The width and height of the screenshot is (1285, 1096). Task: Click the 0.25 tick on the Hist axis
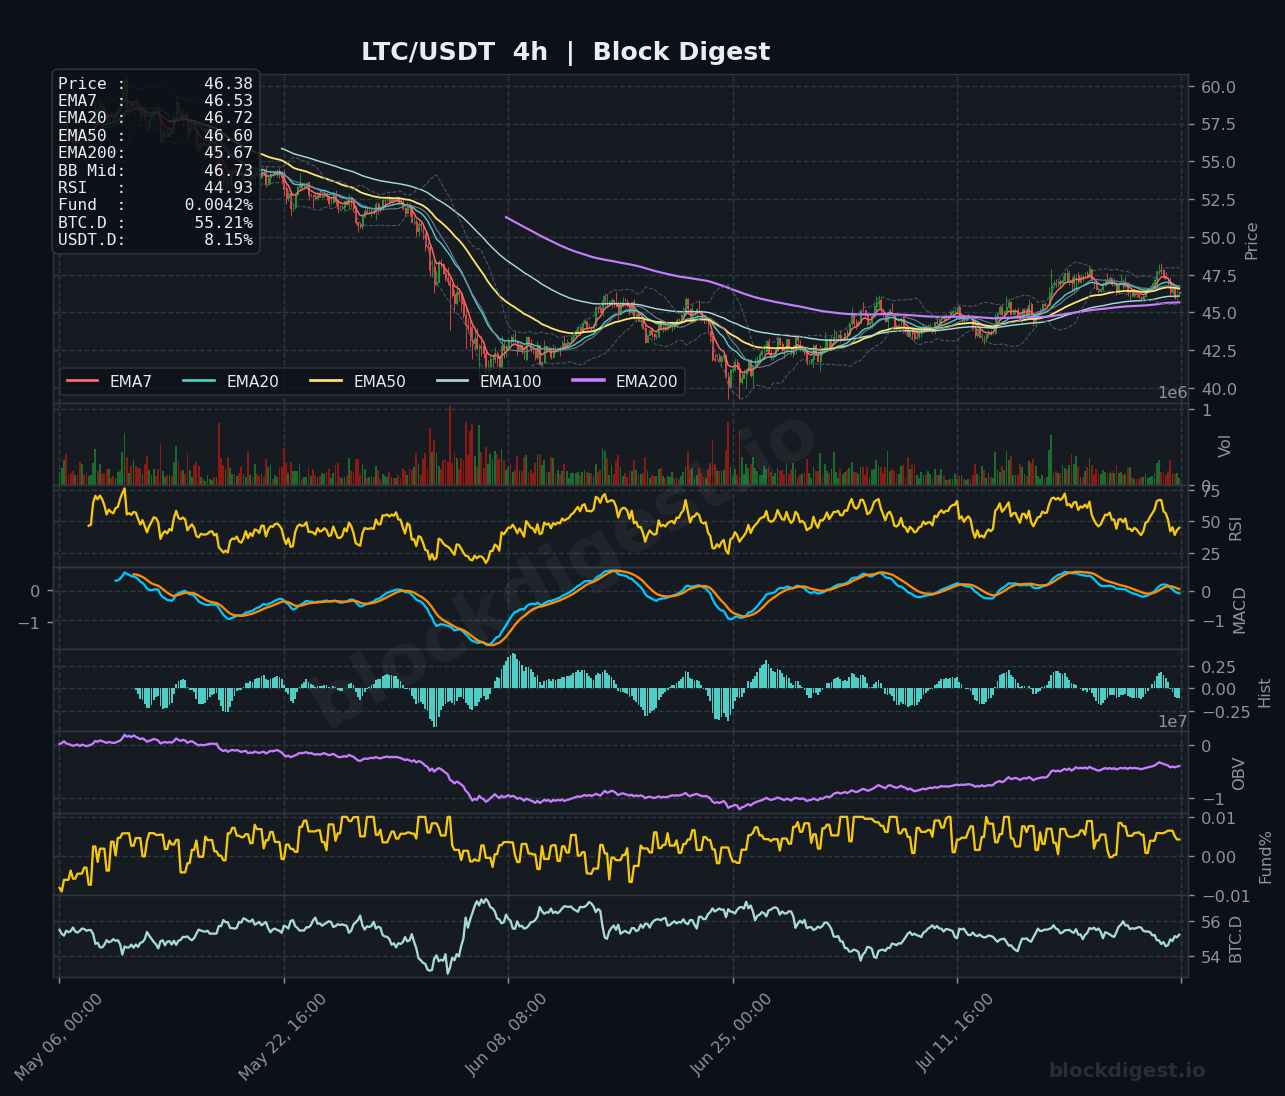[x=1218, y=667]
